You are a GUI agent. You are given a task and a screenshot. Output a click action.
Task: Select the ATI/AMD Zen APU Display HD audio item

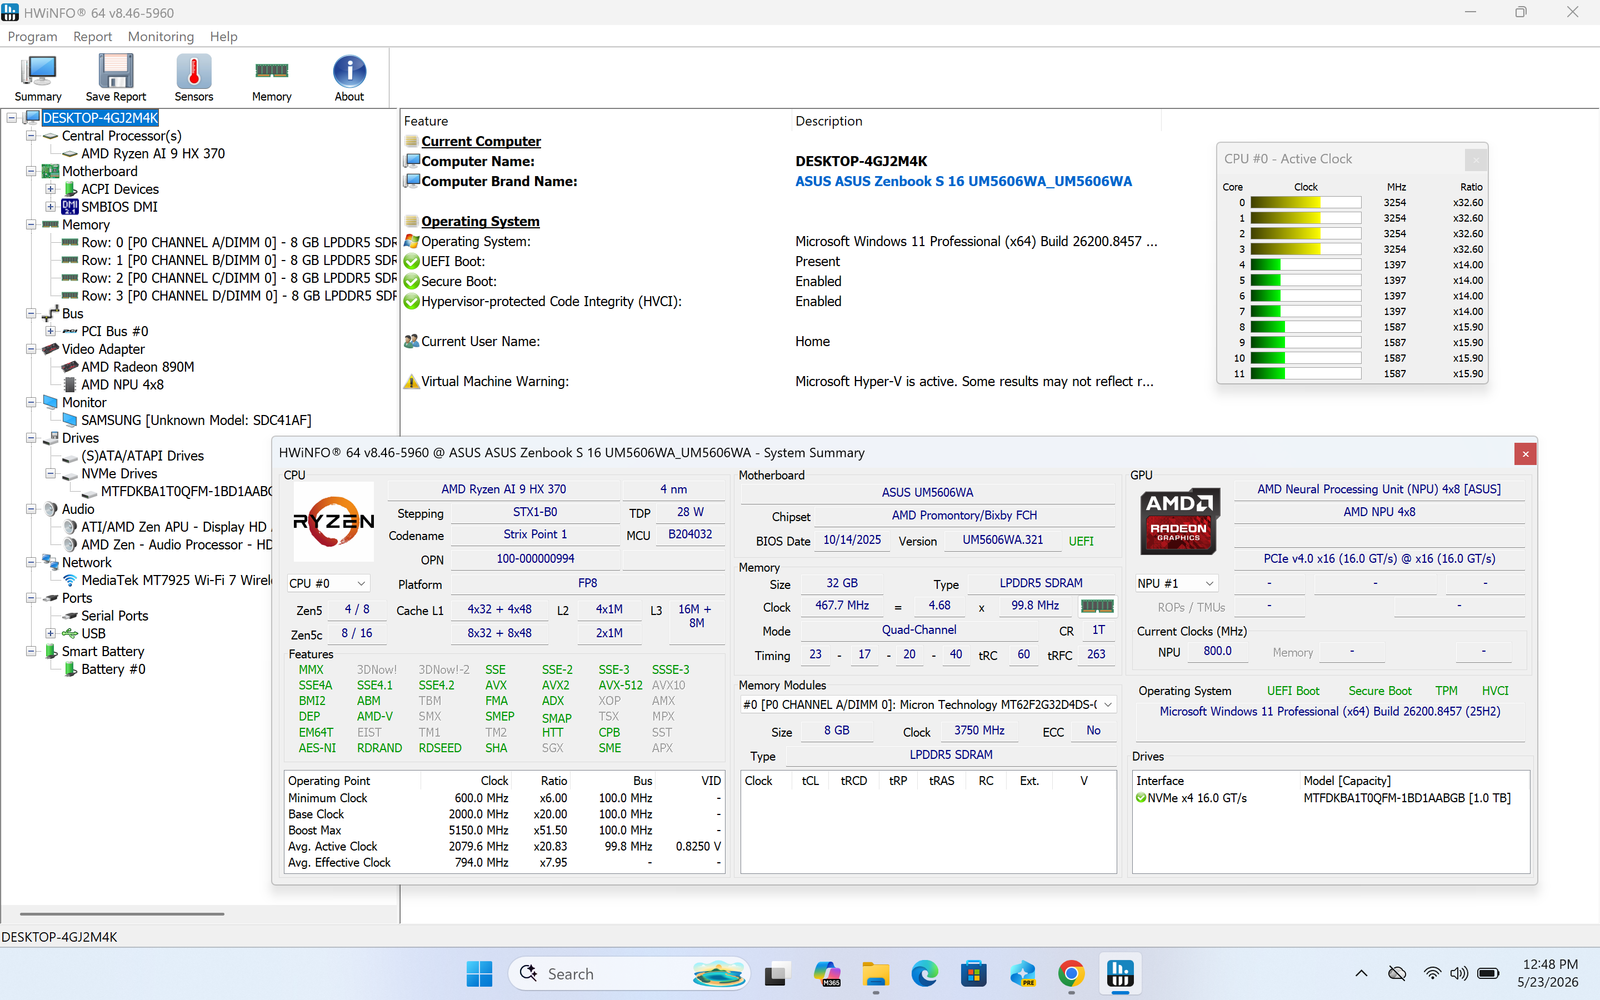(176, 527)
